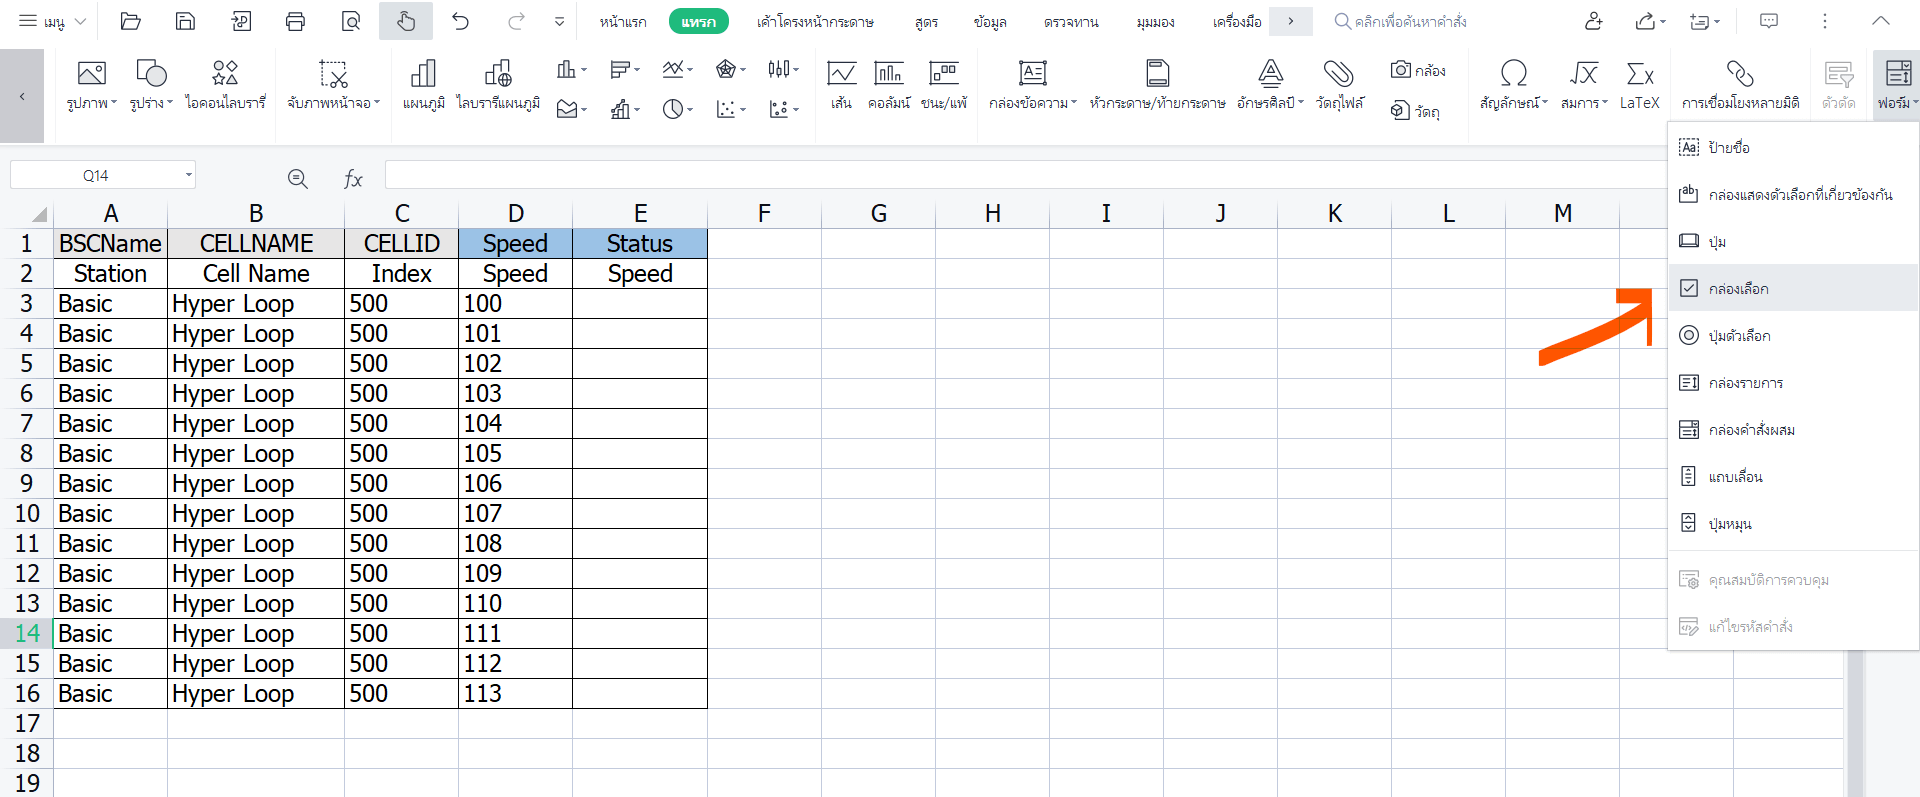Choose แถบเลื่อน scroll bar control

pyautogui.click(x=1793, y=476)
